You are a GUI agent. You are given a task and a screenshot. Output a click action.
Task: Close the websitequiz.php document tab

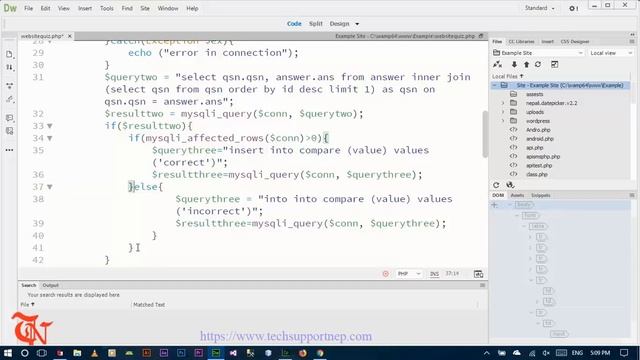click(x=70, y=36)
